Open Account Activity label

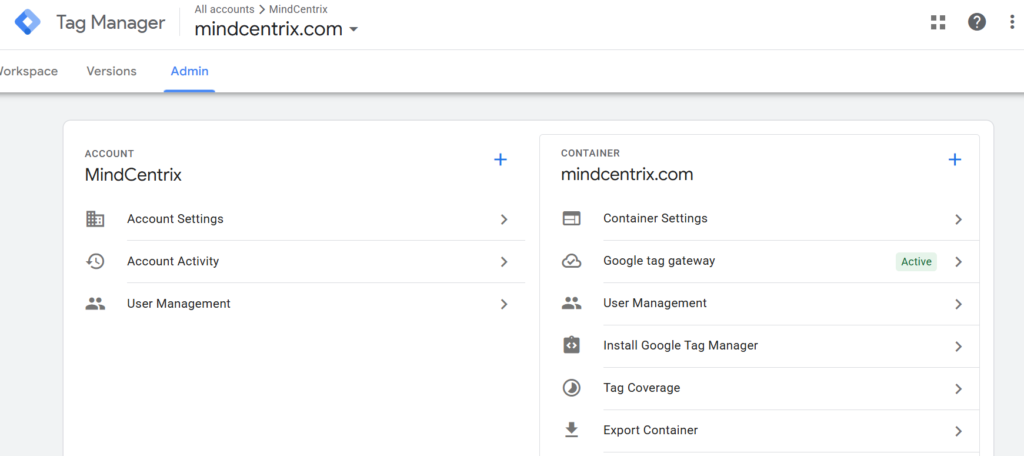click(x=173, y=261)
